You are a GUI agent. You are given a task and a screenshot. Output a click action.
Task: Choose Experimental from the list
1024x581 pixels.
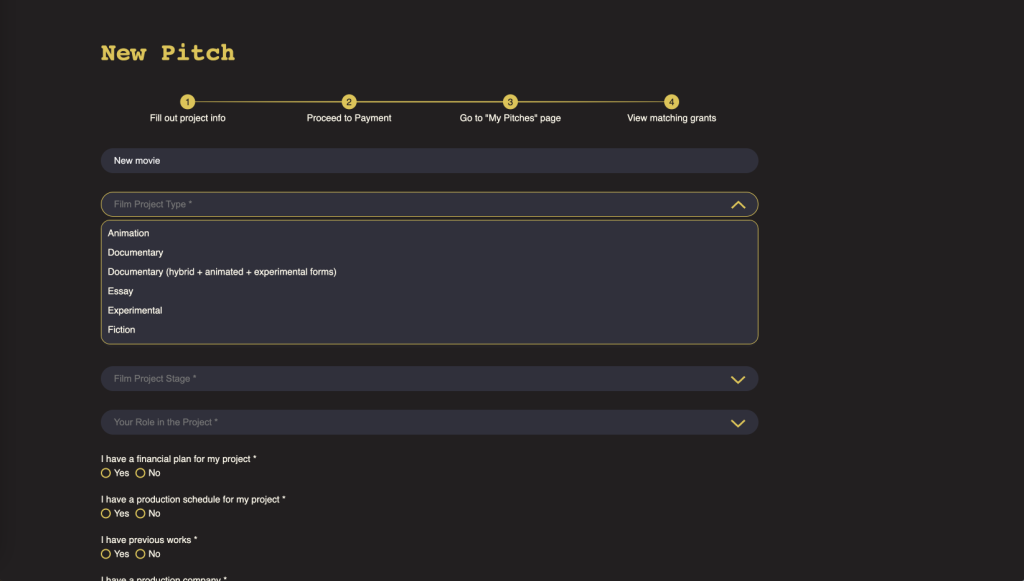pyautogui.click(x=134, y=310)
